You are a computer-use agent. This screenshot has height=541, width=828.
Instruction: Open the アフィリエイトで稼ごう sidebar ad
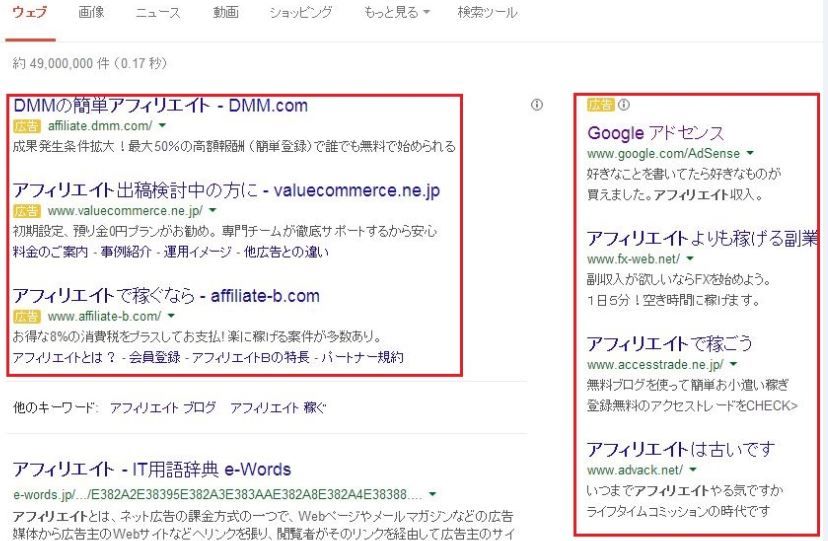(670, 344)
